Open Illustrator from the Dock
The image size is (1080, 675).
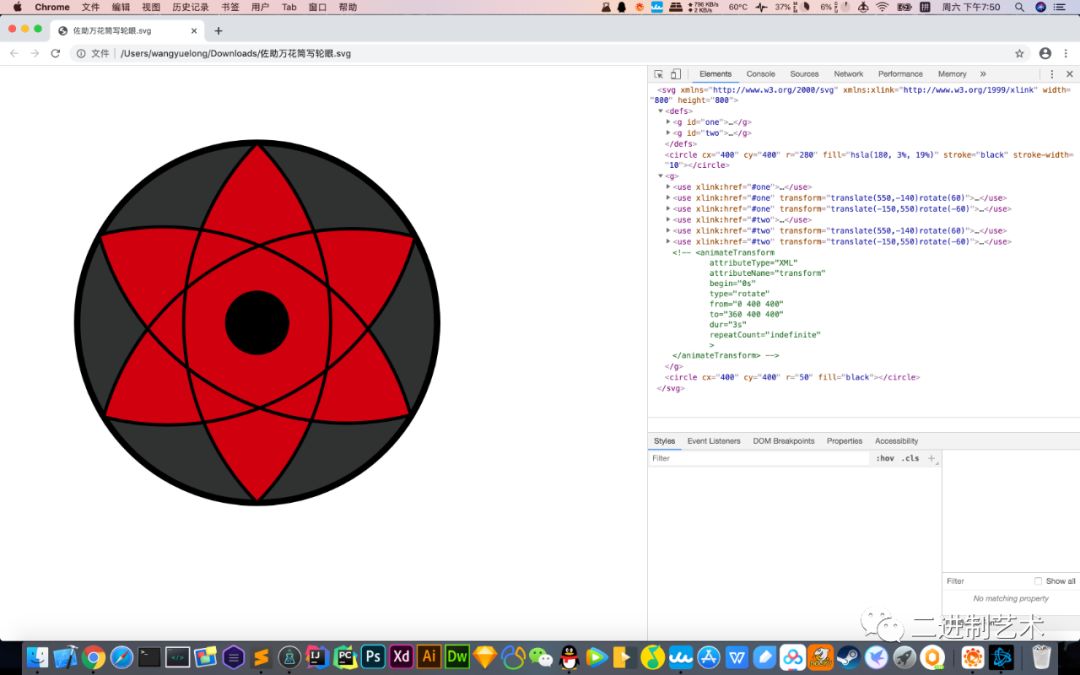click(429, 656)
